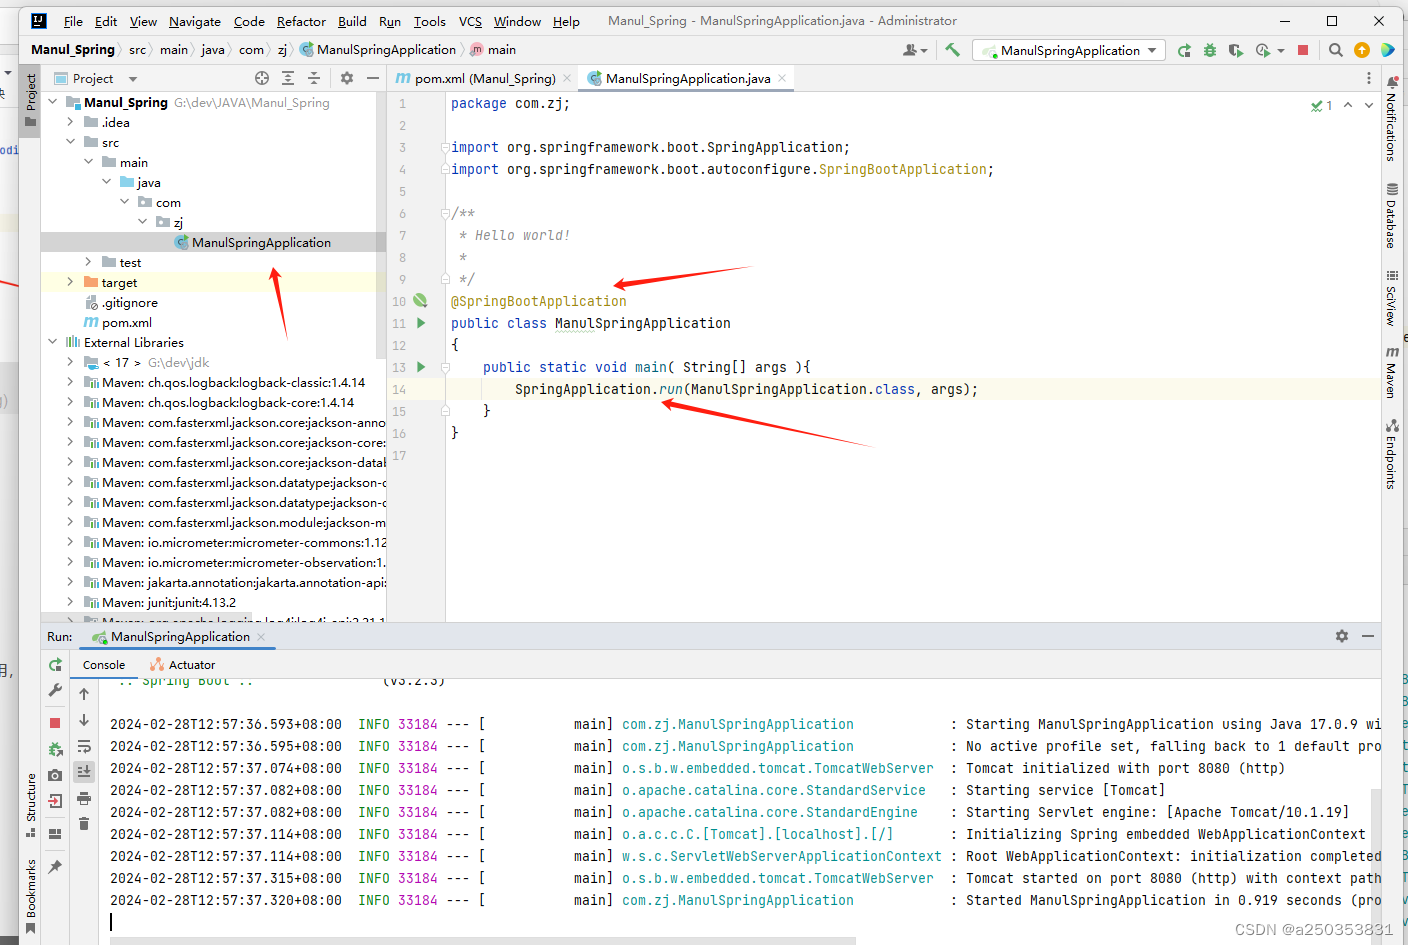Run with profiler from the toolbar
The height and width of the screenshot is (945, 1408).
pos(1264,50)
